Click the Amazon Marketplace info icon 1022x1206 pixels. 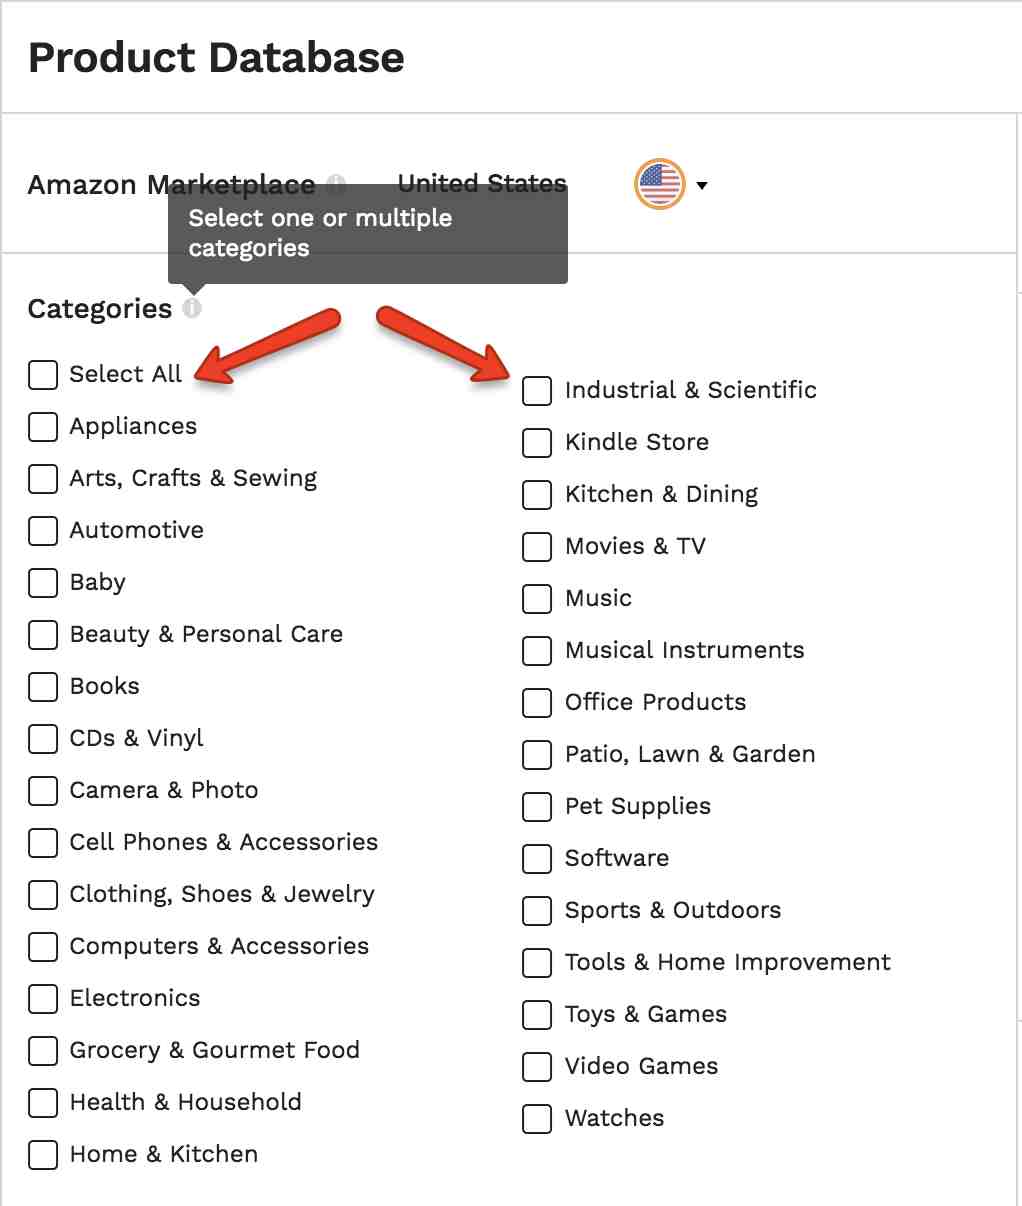click(337, 184)
